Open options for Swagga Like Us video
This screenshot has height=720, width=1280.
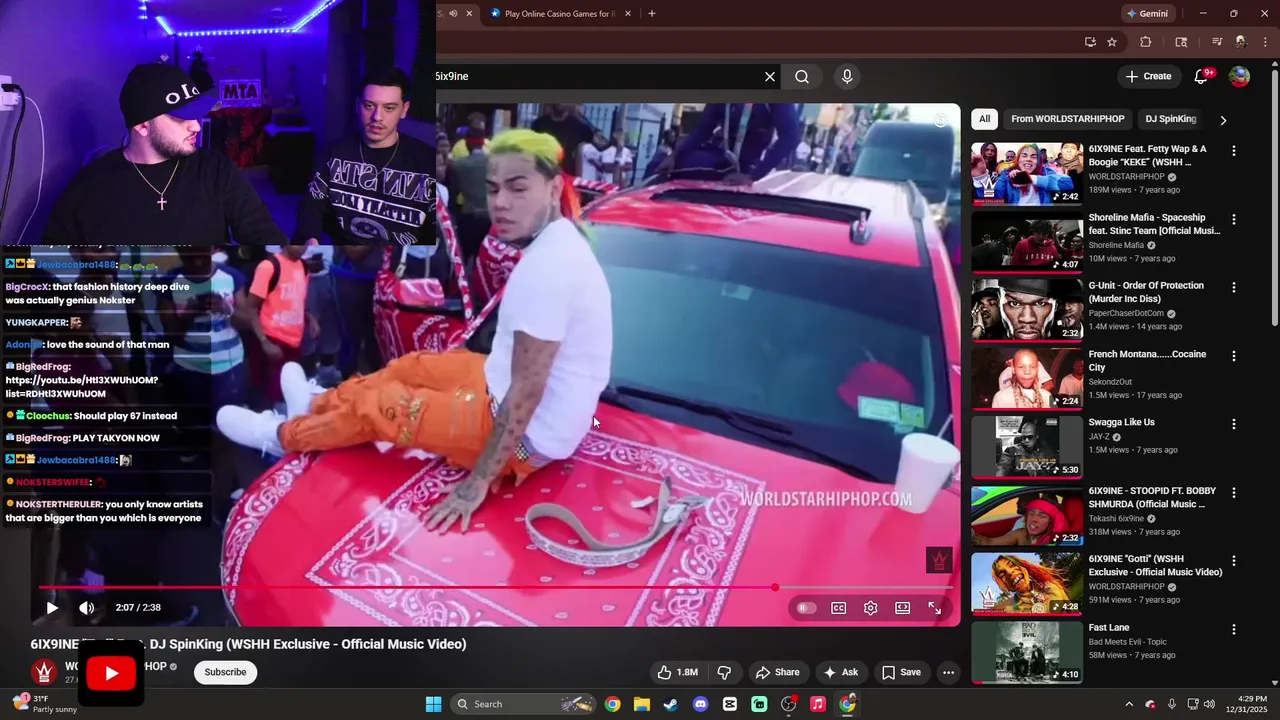1234,424
